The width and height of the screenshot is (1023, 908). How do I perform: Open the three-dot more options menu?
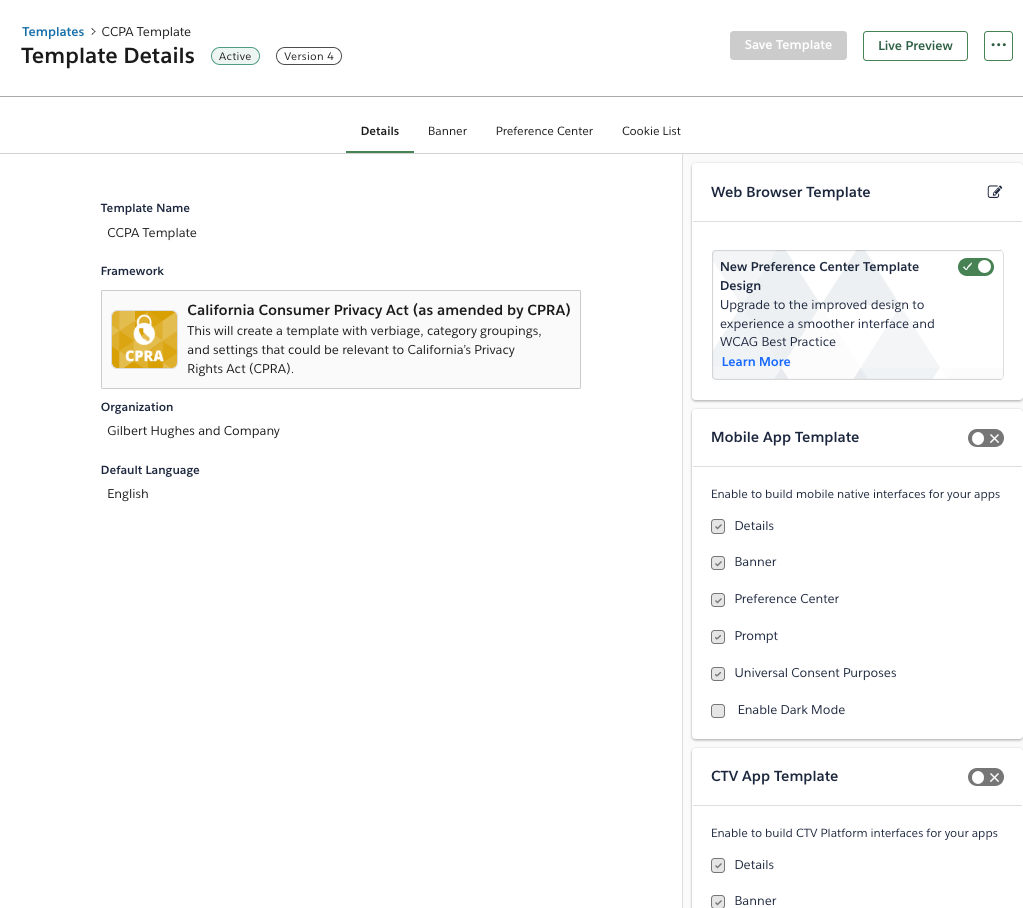tap(998, 46)
